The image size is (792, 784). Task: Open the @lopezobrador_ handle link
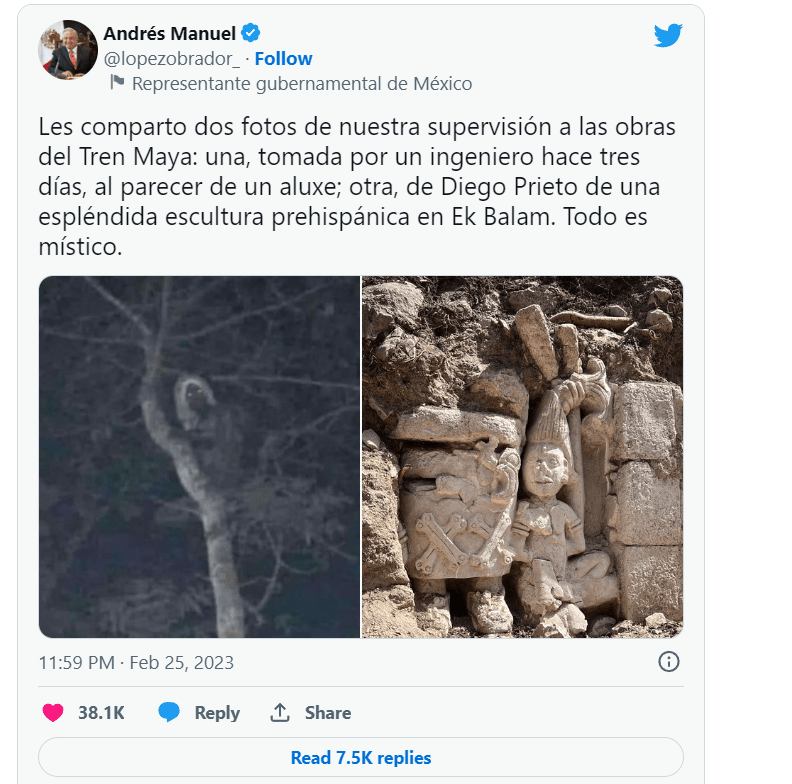[172, 59]
